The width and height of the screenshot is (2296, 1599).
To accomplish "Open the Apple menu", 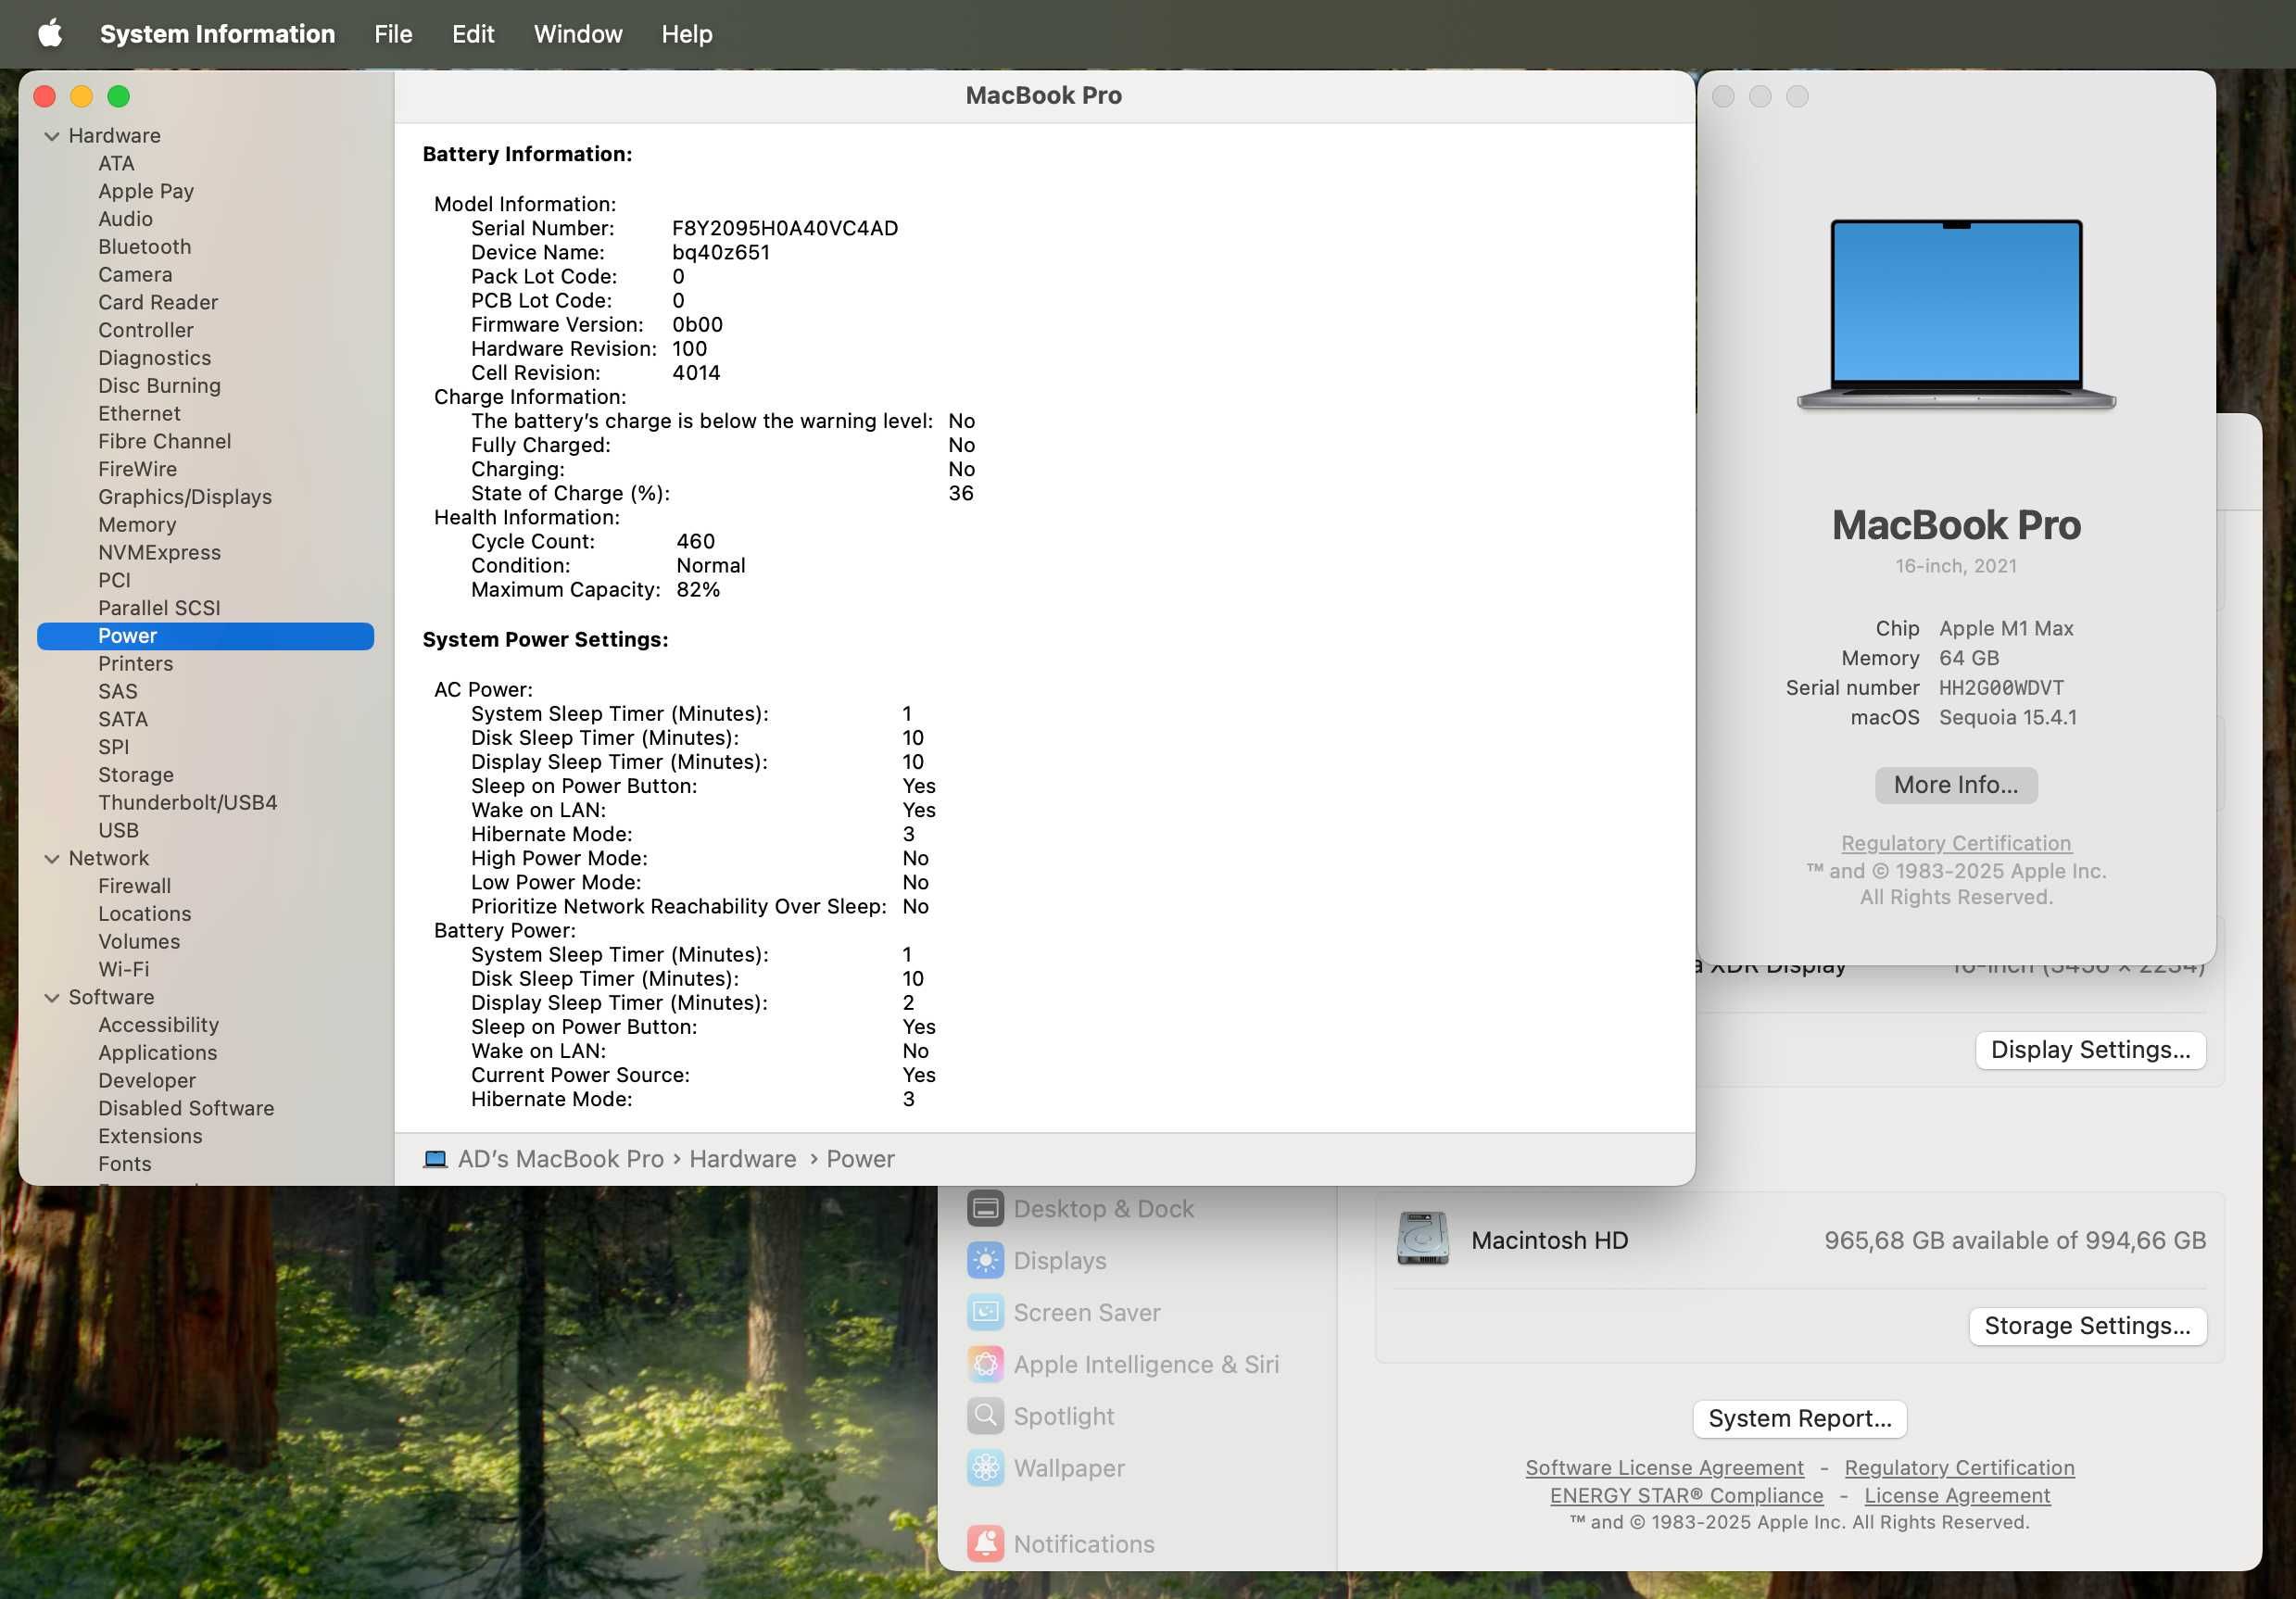I will 50,34.
